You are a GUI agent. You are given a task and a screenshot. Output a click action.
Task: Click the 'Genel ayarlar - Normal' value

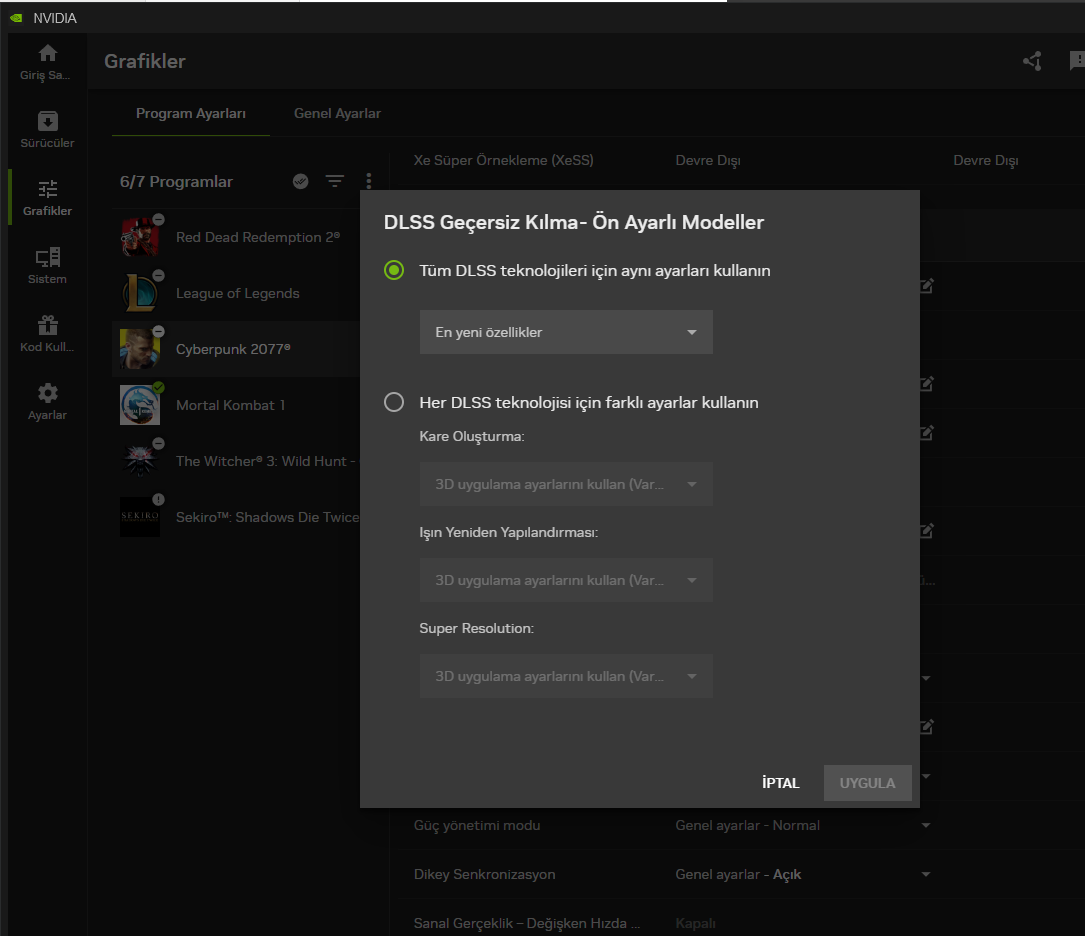pos(747,825)
